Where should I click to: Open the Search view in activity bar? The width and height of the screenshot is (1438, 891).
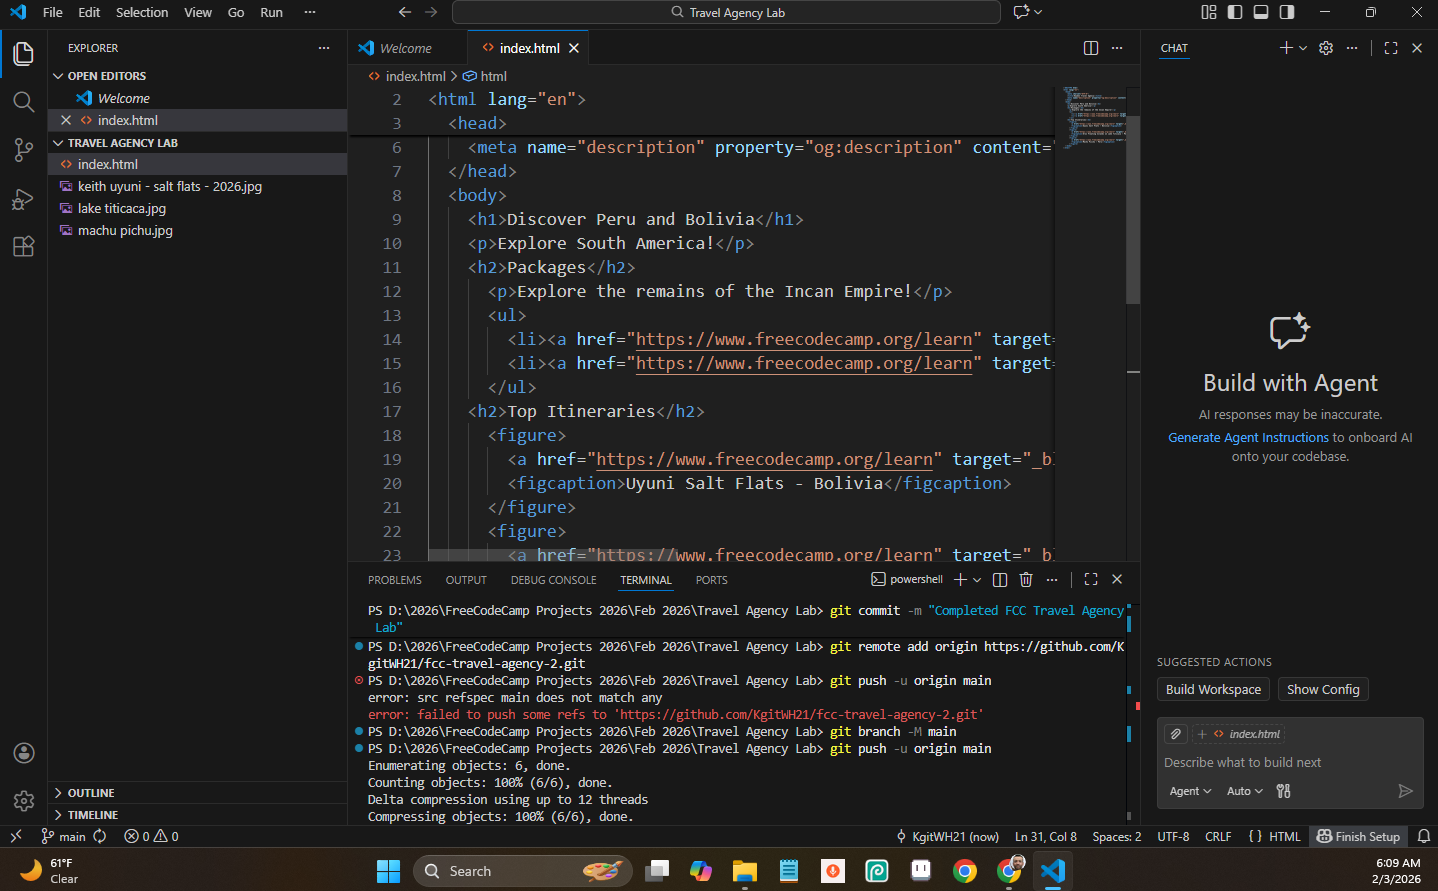23,102
